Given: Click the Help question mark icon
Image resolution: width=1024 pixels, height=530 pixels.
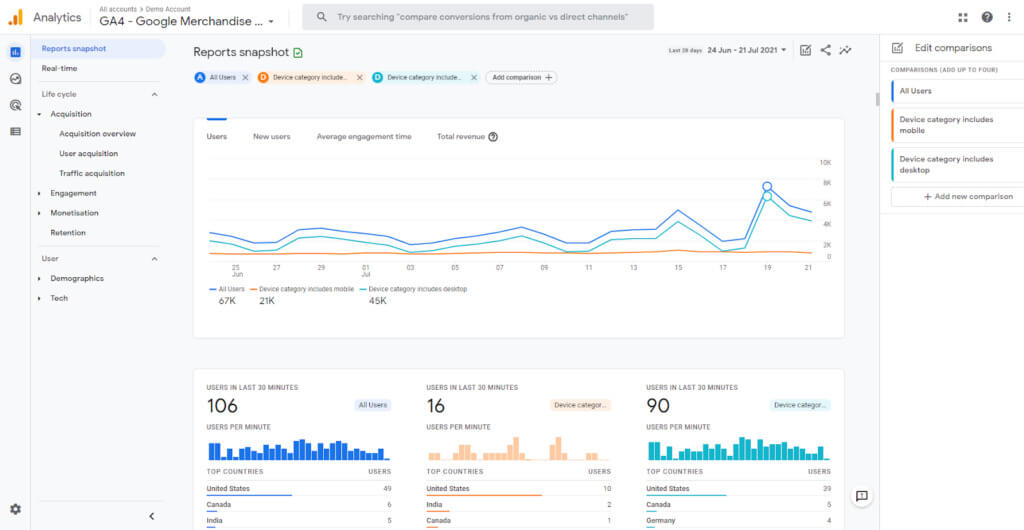Looking at the screenshot, I should tap(987, 17).
